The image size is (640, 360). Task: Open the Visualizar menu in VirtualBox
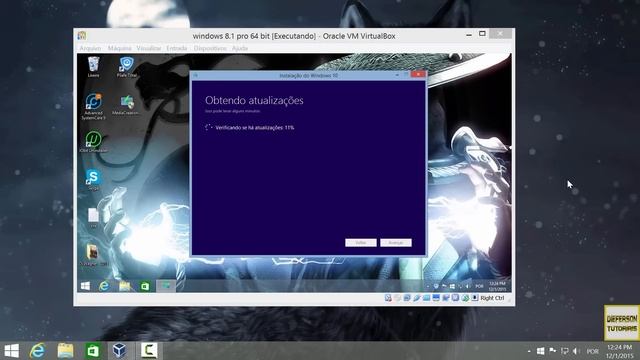(x=149, y=48)
